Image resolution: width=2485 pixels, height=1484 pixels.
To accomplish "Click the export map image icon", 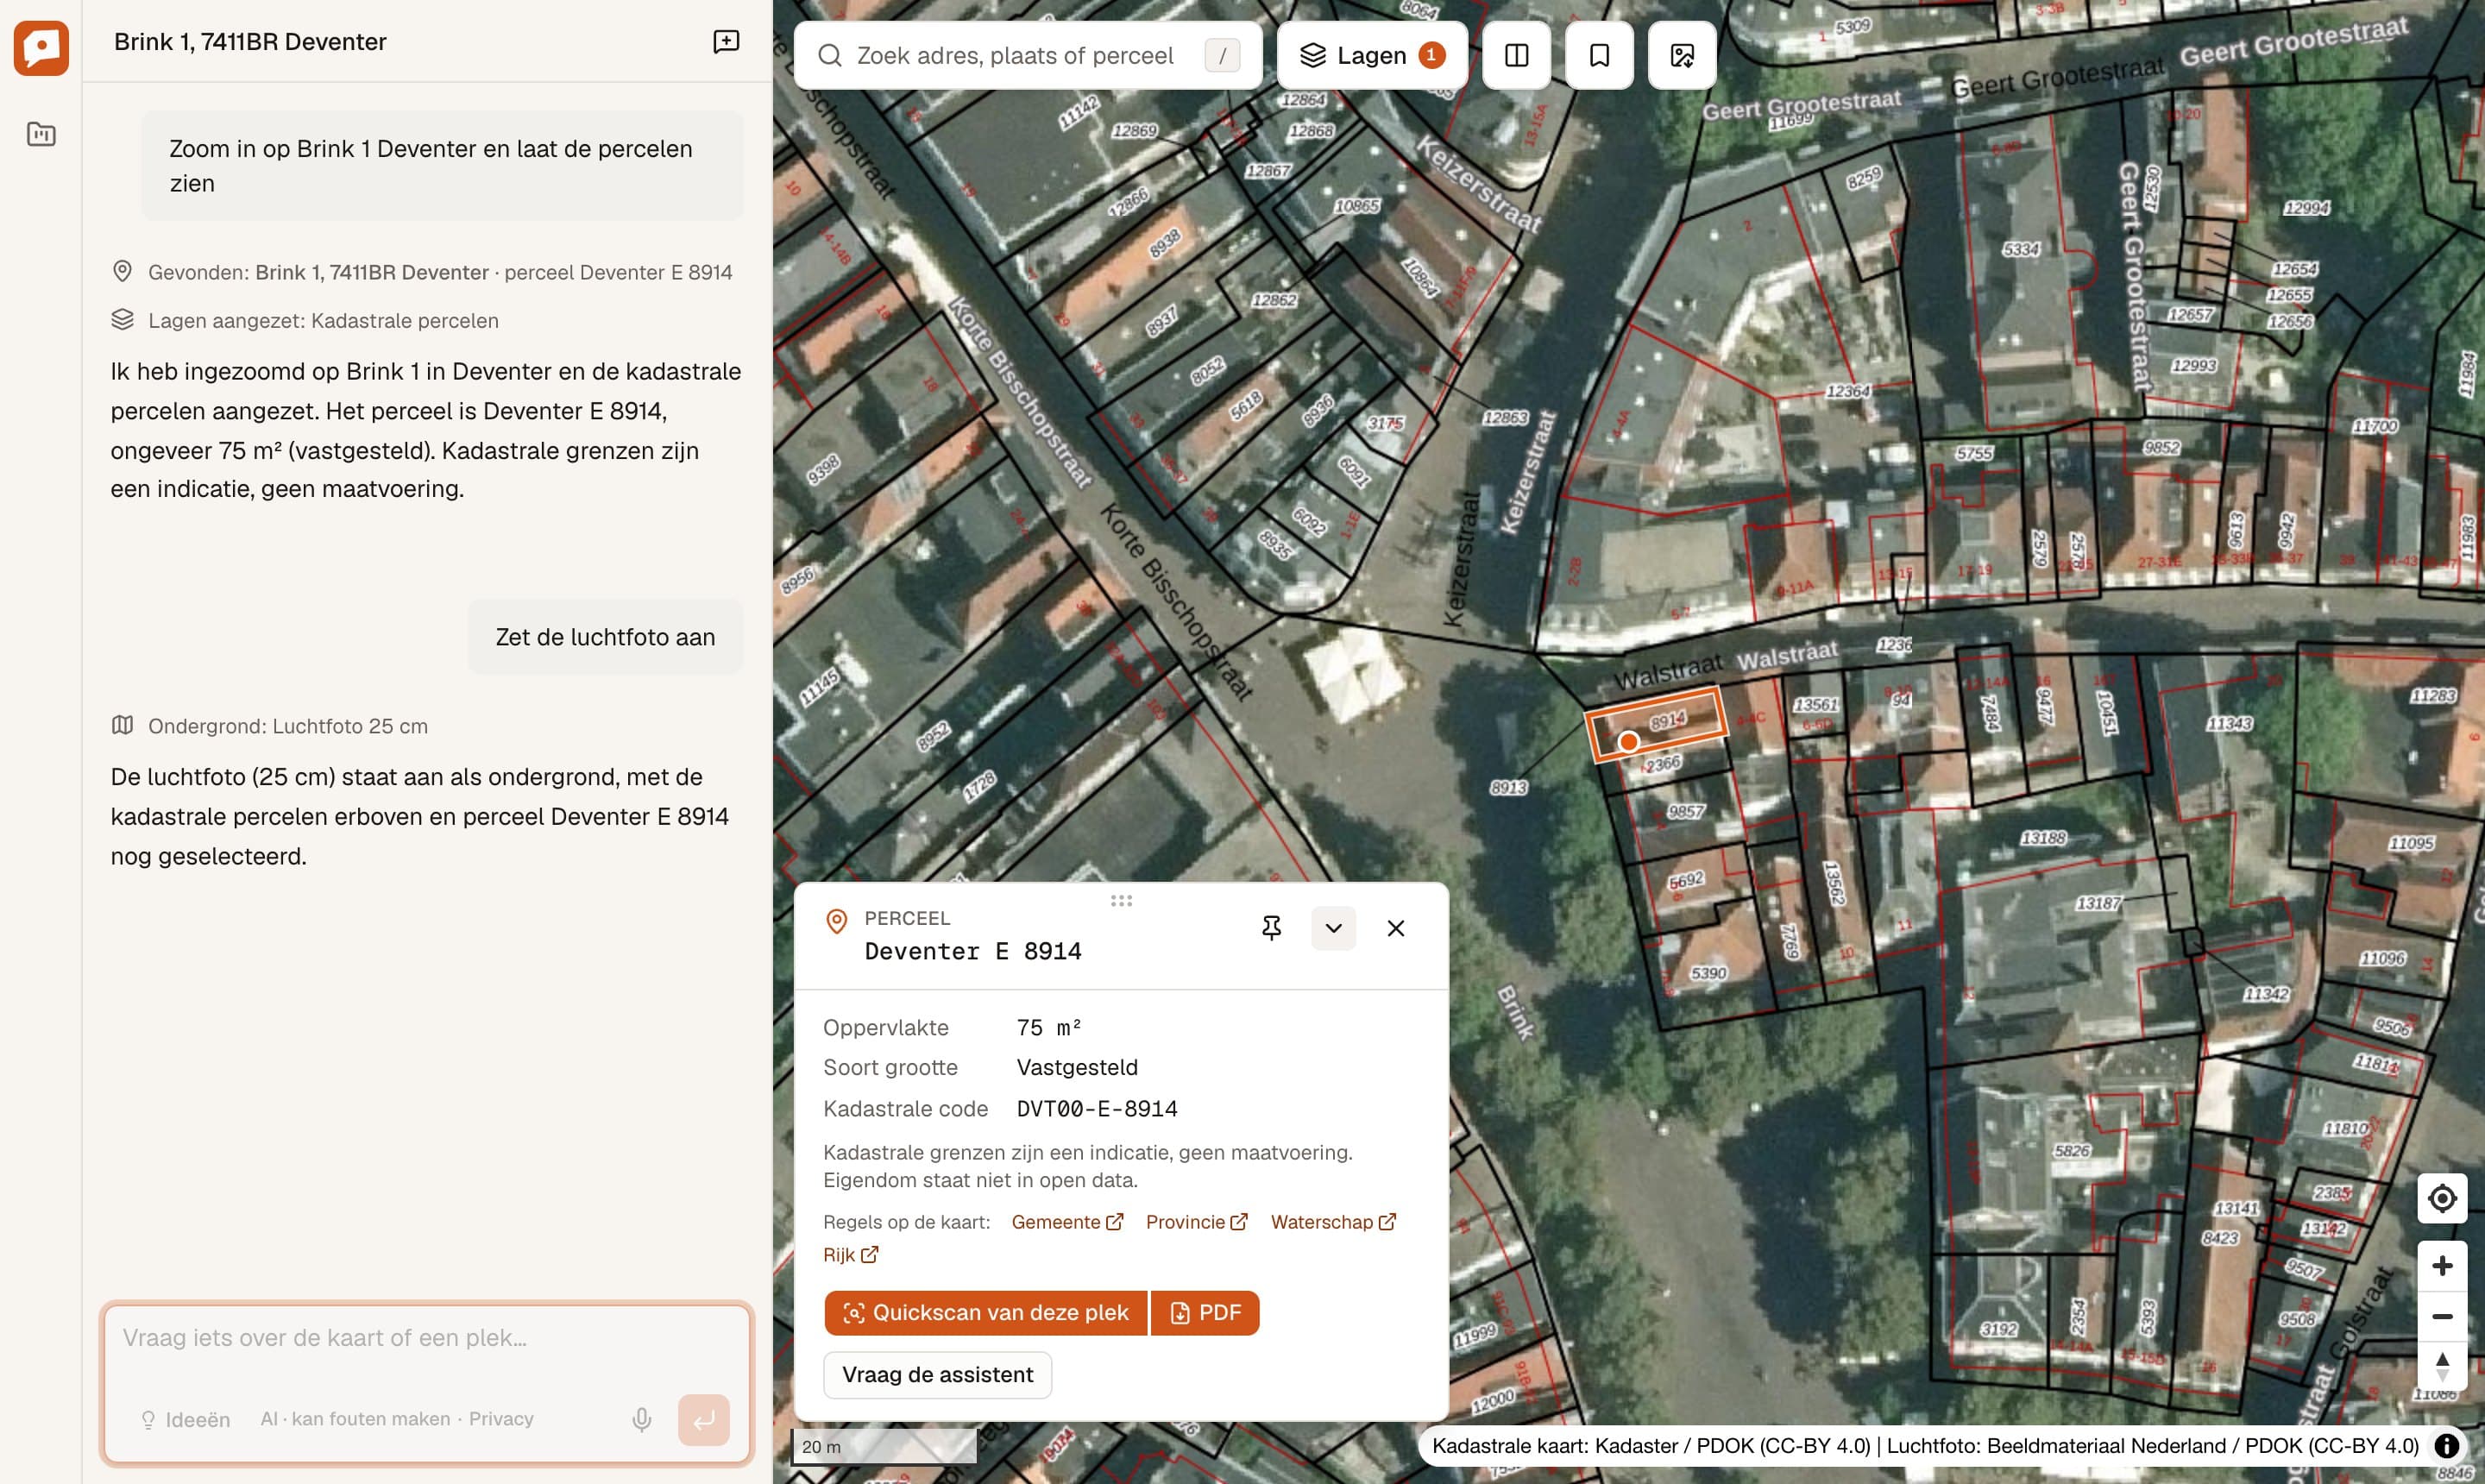I will click(1682, 55).
